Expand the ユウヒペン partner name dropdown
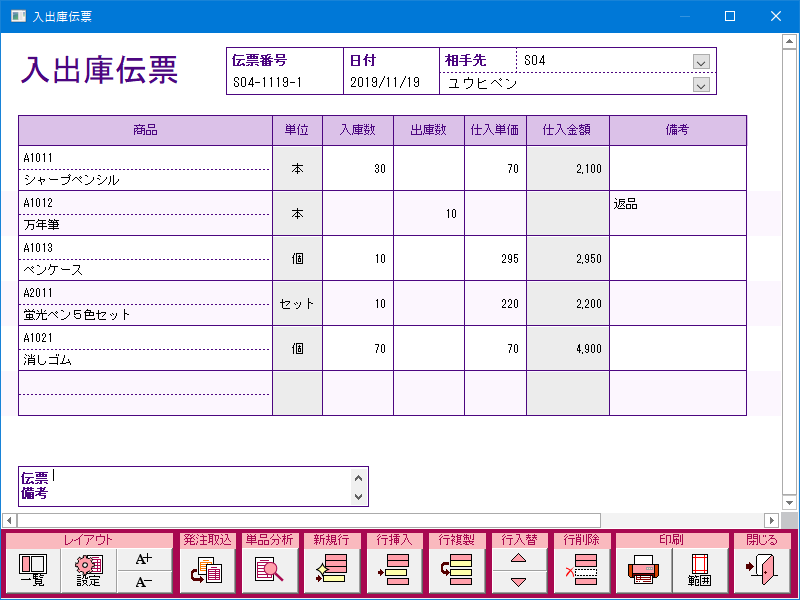Image resolution: width=800 pixels, height=600 pixels. click(x=701, y=85)
